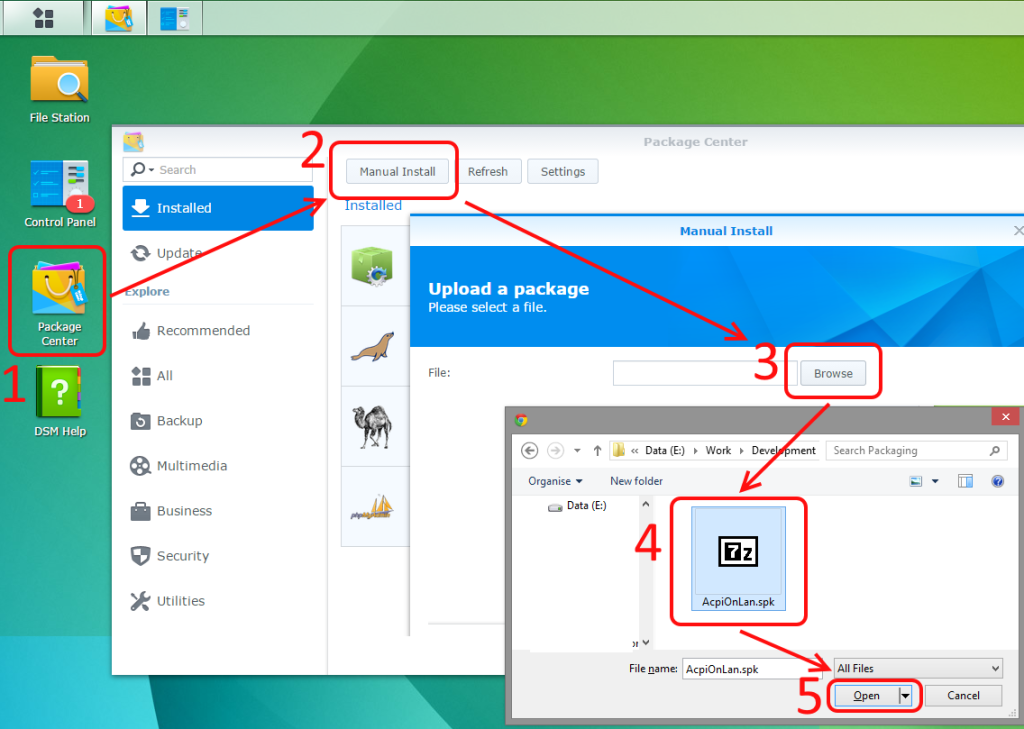Open Package Center desktop icon
1024x729 pixels.
coord(59,303)
